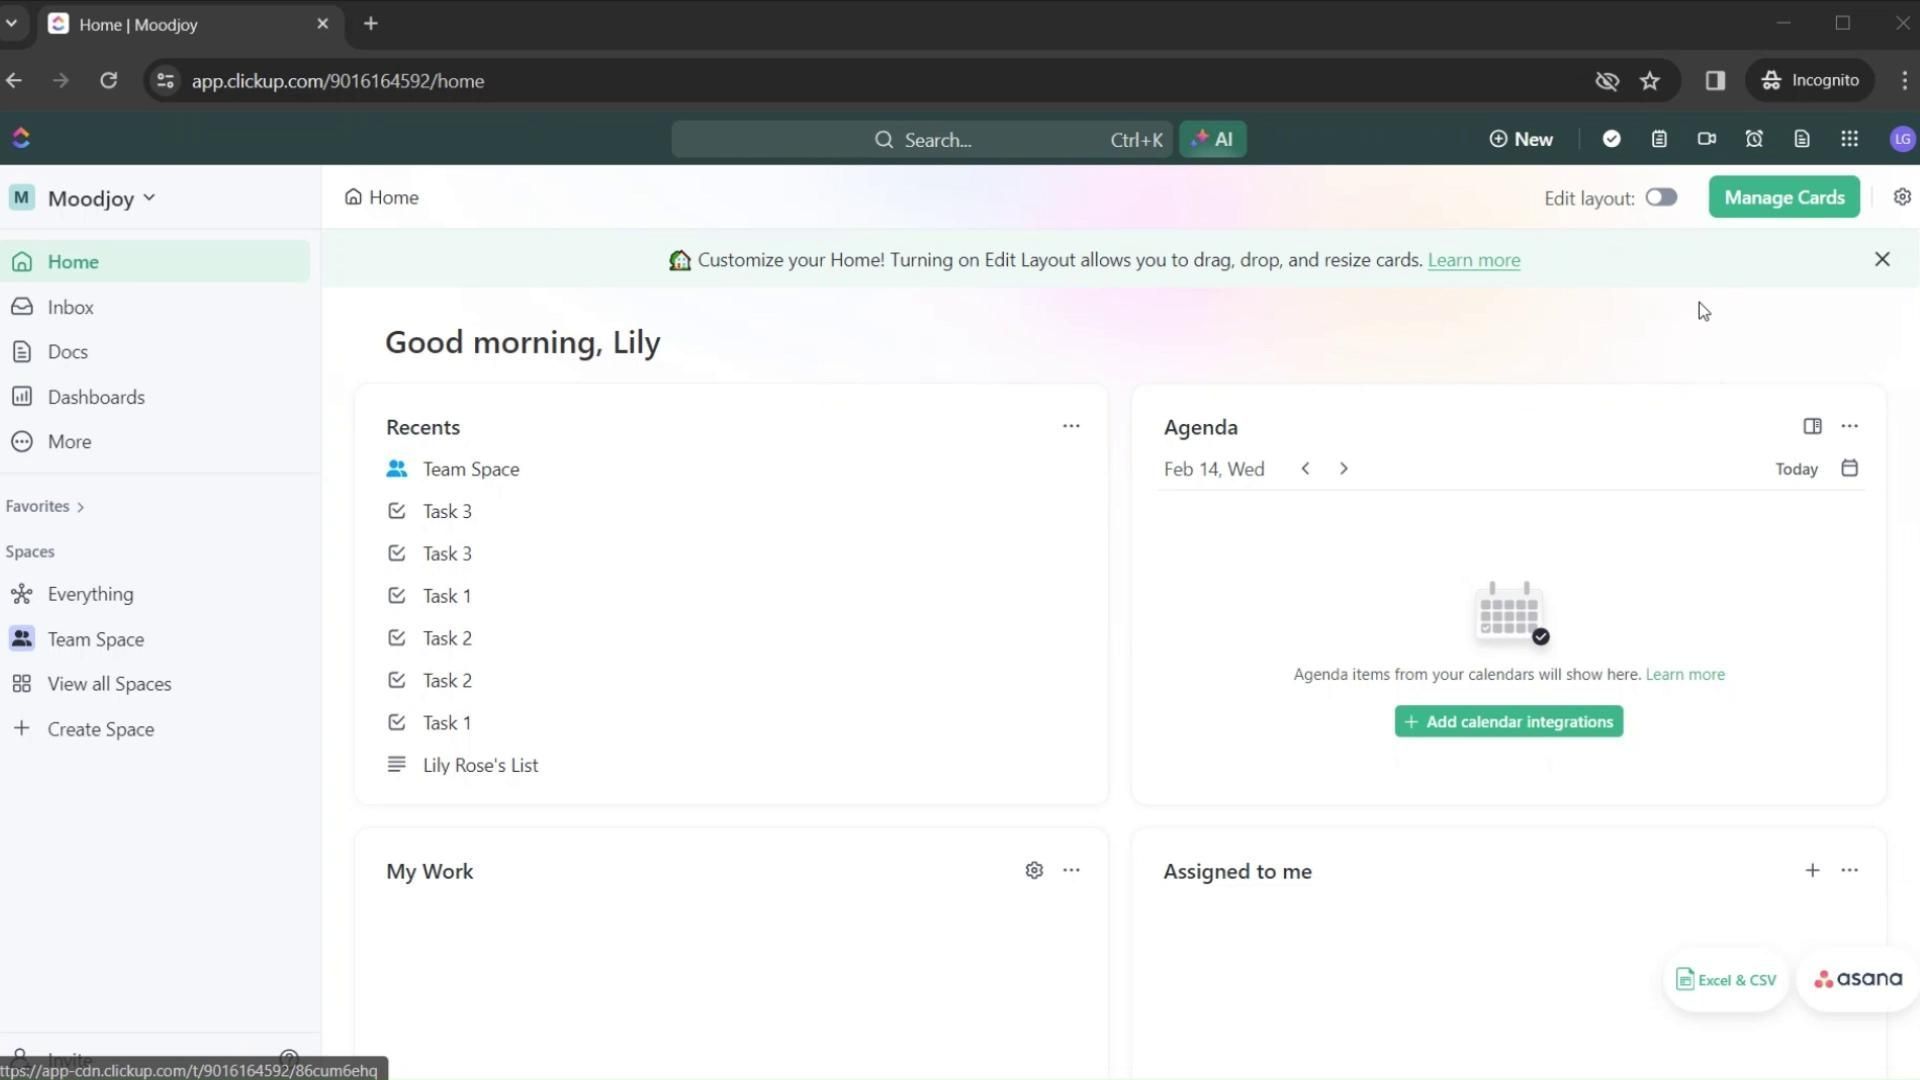The height and width of the screenshot is (1080, 1920).
Task: Click the record clip camera icon
Action: tap(1707, 139)
